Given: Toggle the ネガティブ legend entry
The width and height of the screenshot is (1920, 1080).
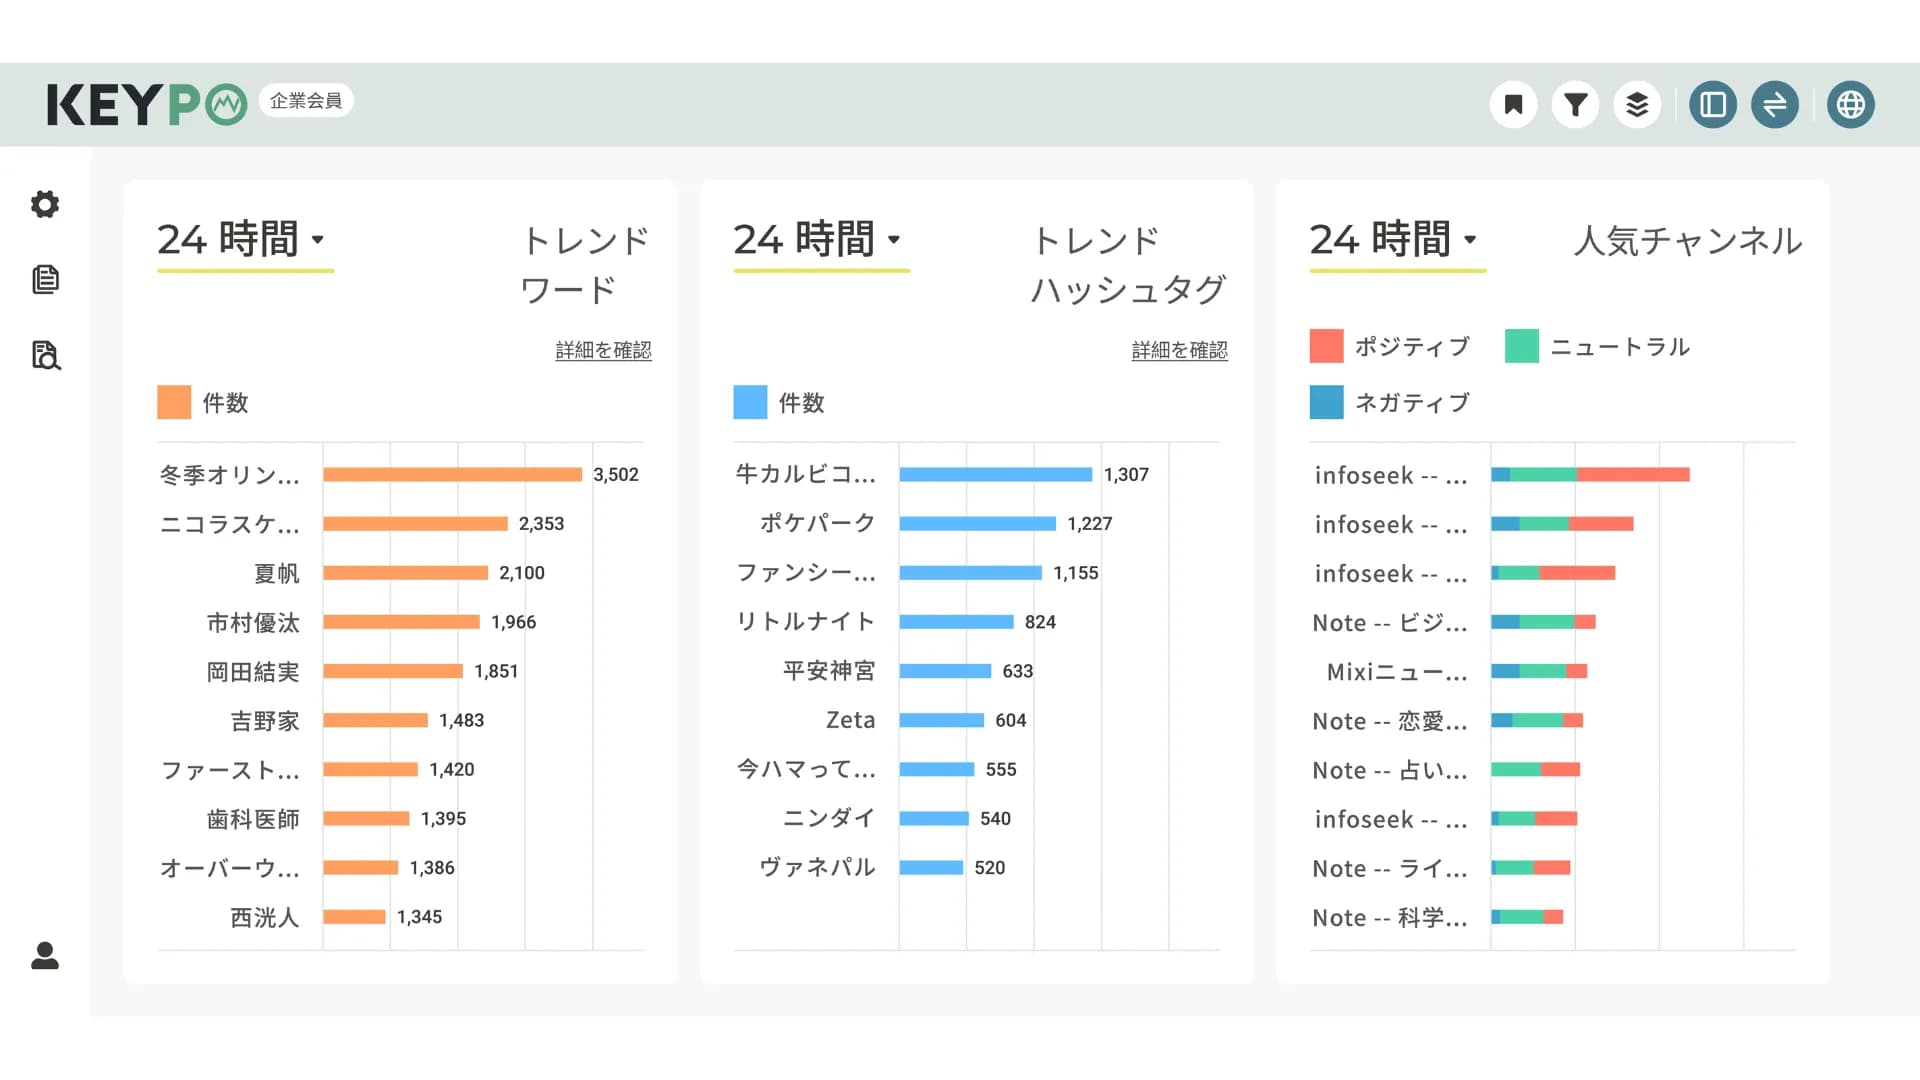Looking at the screenshot, I should [1390, 402].
